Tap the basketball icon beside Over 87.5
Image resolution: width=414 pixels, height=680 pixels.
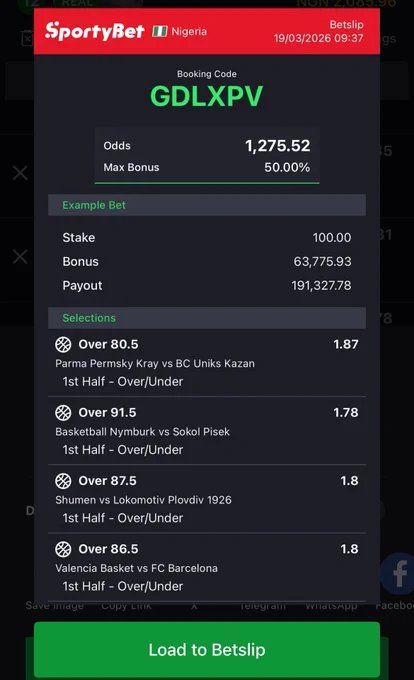coord(63,481)
